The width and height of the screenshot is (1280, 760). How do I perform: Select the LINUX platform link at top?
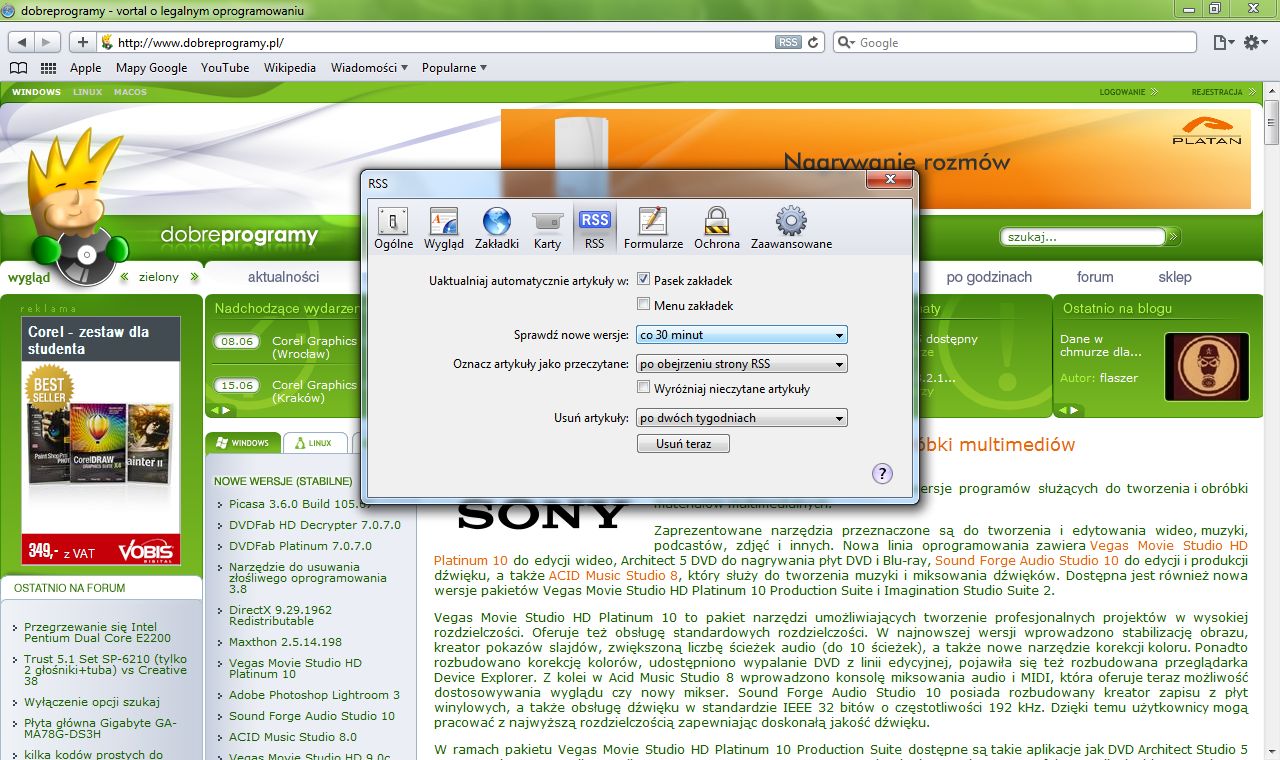pyautogui.click(x=87, y=92)
